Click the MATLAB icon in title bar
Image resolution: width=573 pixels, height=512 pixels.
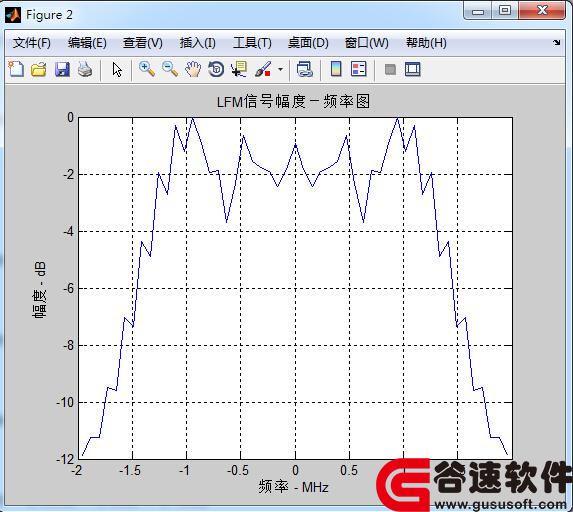tap(13, 15)
